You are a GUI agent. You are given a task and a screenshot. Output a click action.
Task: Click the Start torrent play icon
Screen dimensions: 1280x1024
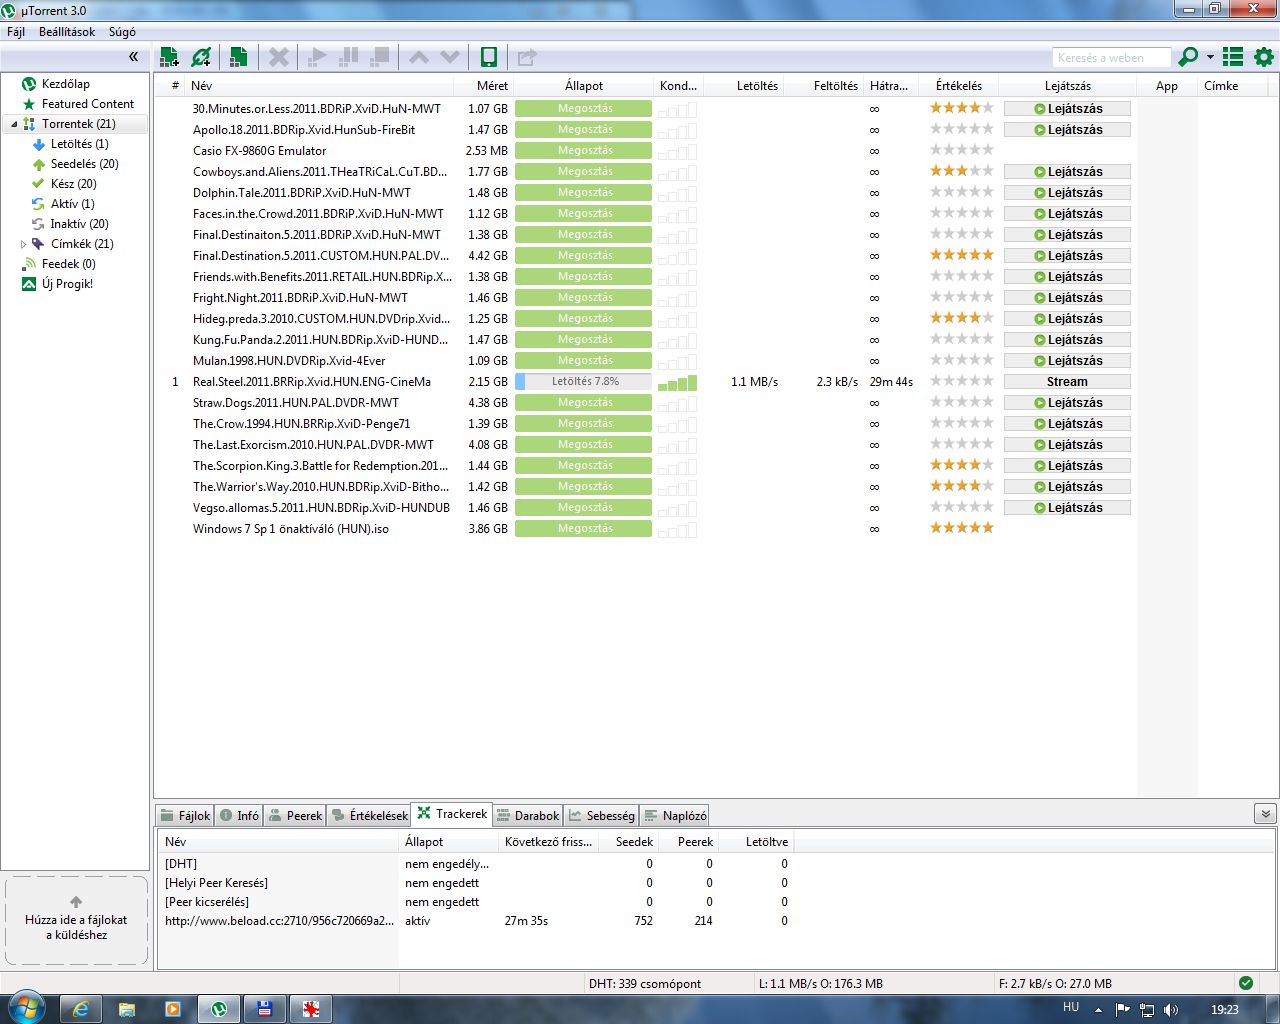click(317, 57)
